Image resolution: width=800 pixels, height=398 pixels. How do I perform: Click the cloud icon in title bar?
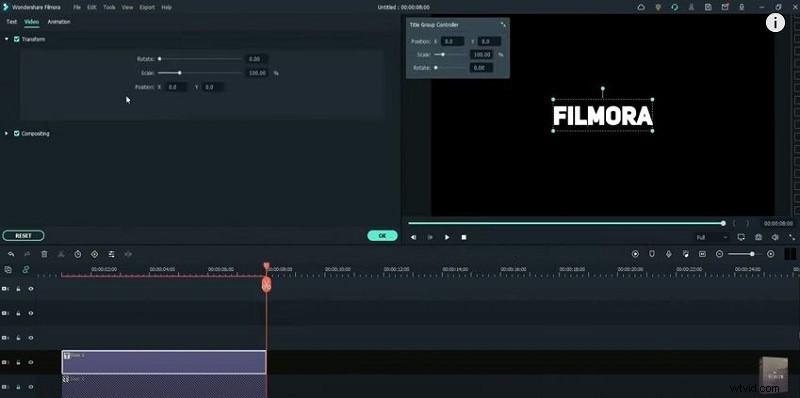click(641, 7)
